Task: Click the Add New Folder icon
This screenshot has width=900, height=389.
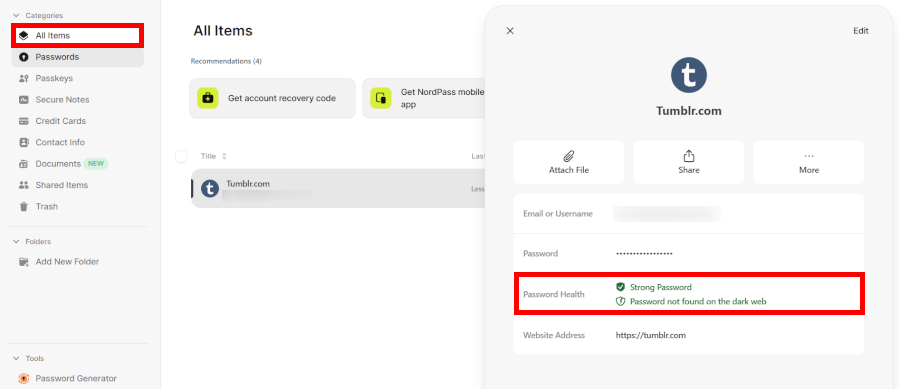Action: point(24,262)
